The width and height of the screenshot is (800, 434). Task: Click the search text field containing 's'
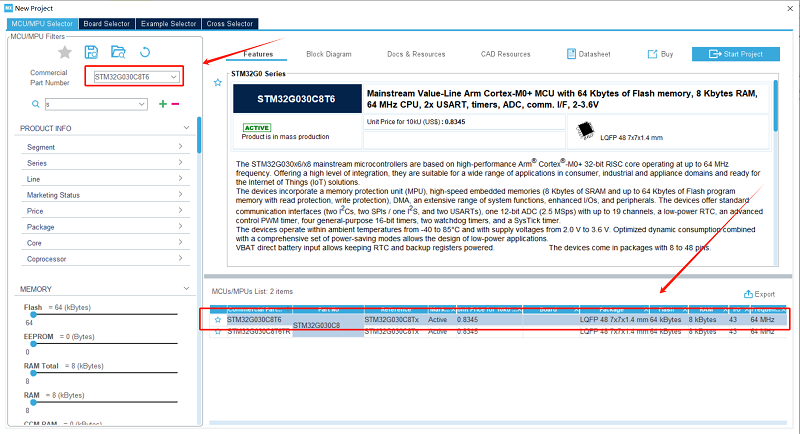pyautogui.click(x=100, y=104)
